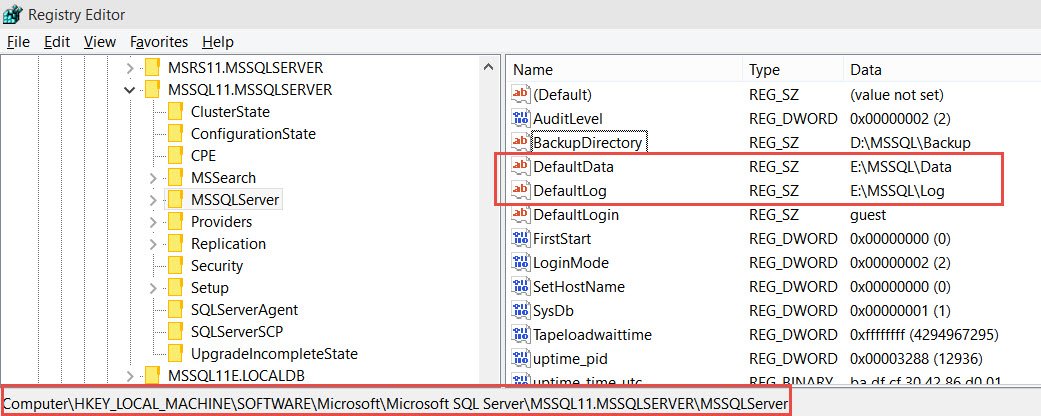1041x416 pixels.
Task: Open the View menu
Action: tap(100, 42)
